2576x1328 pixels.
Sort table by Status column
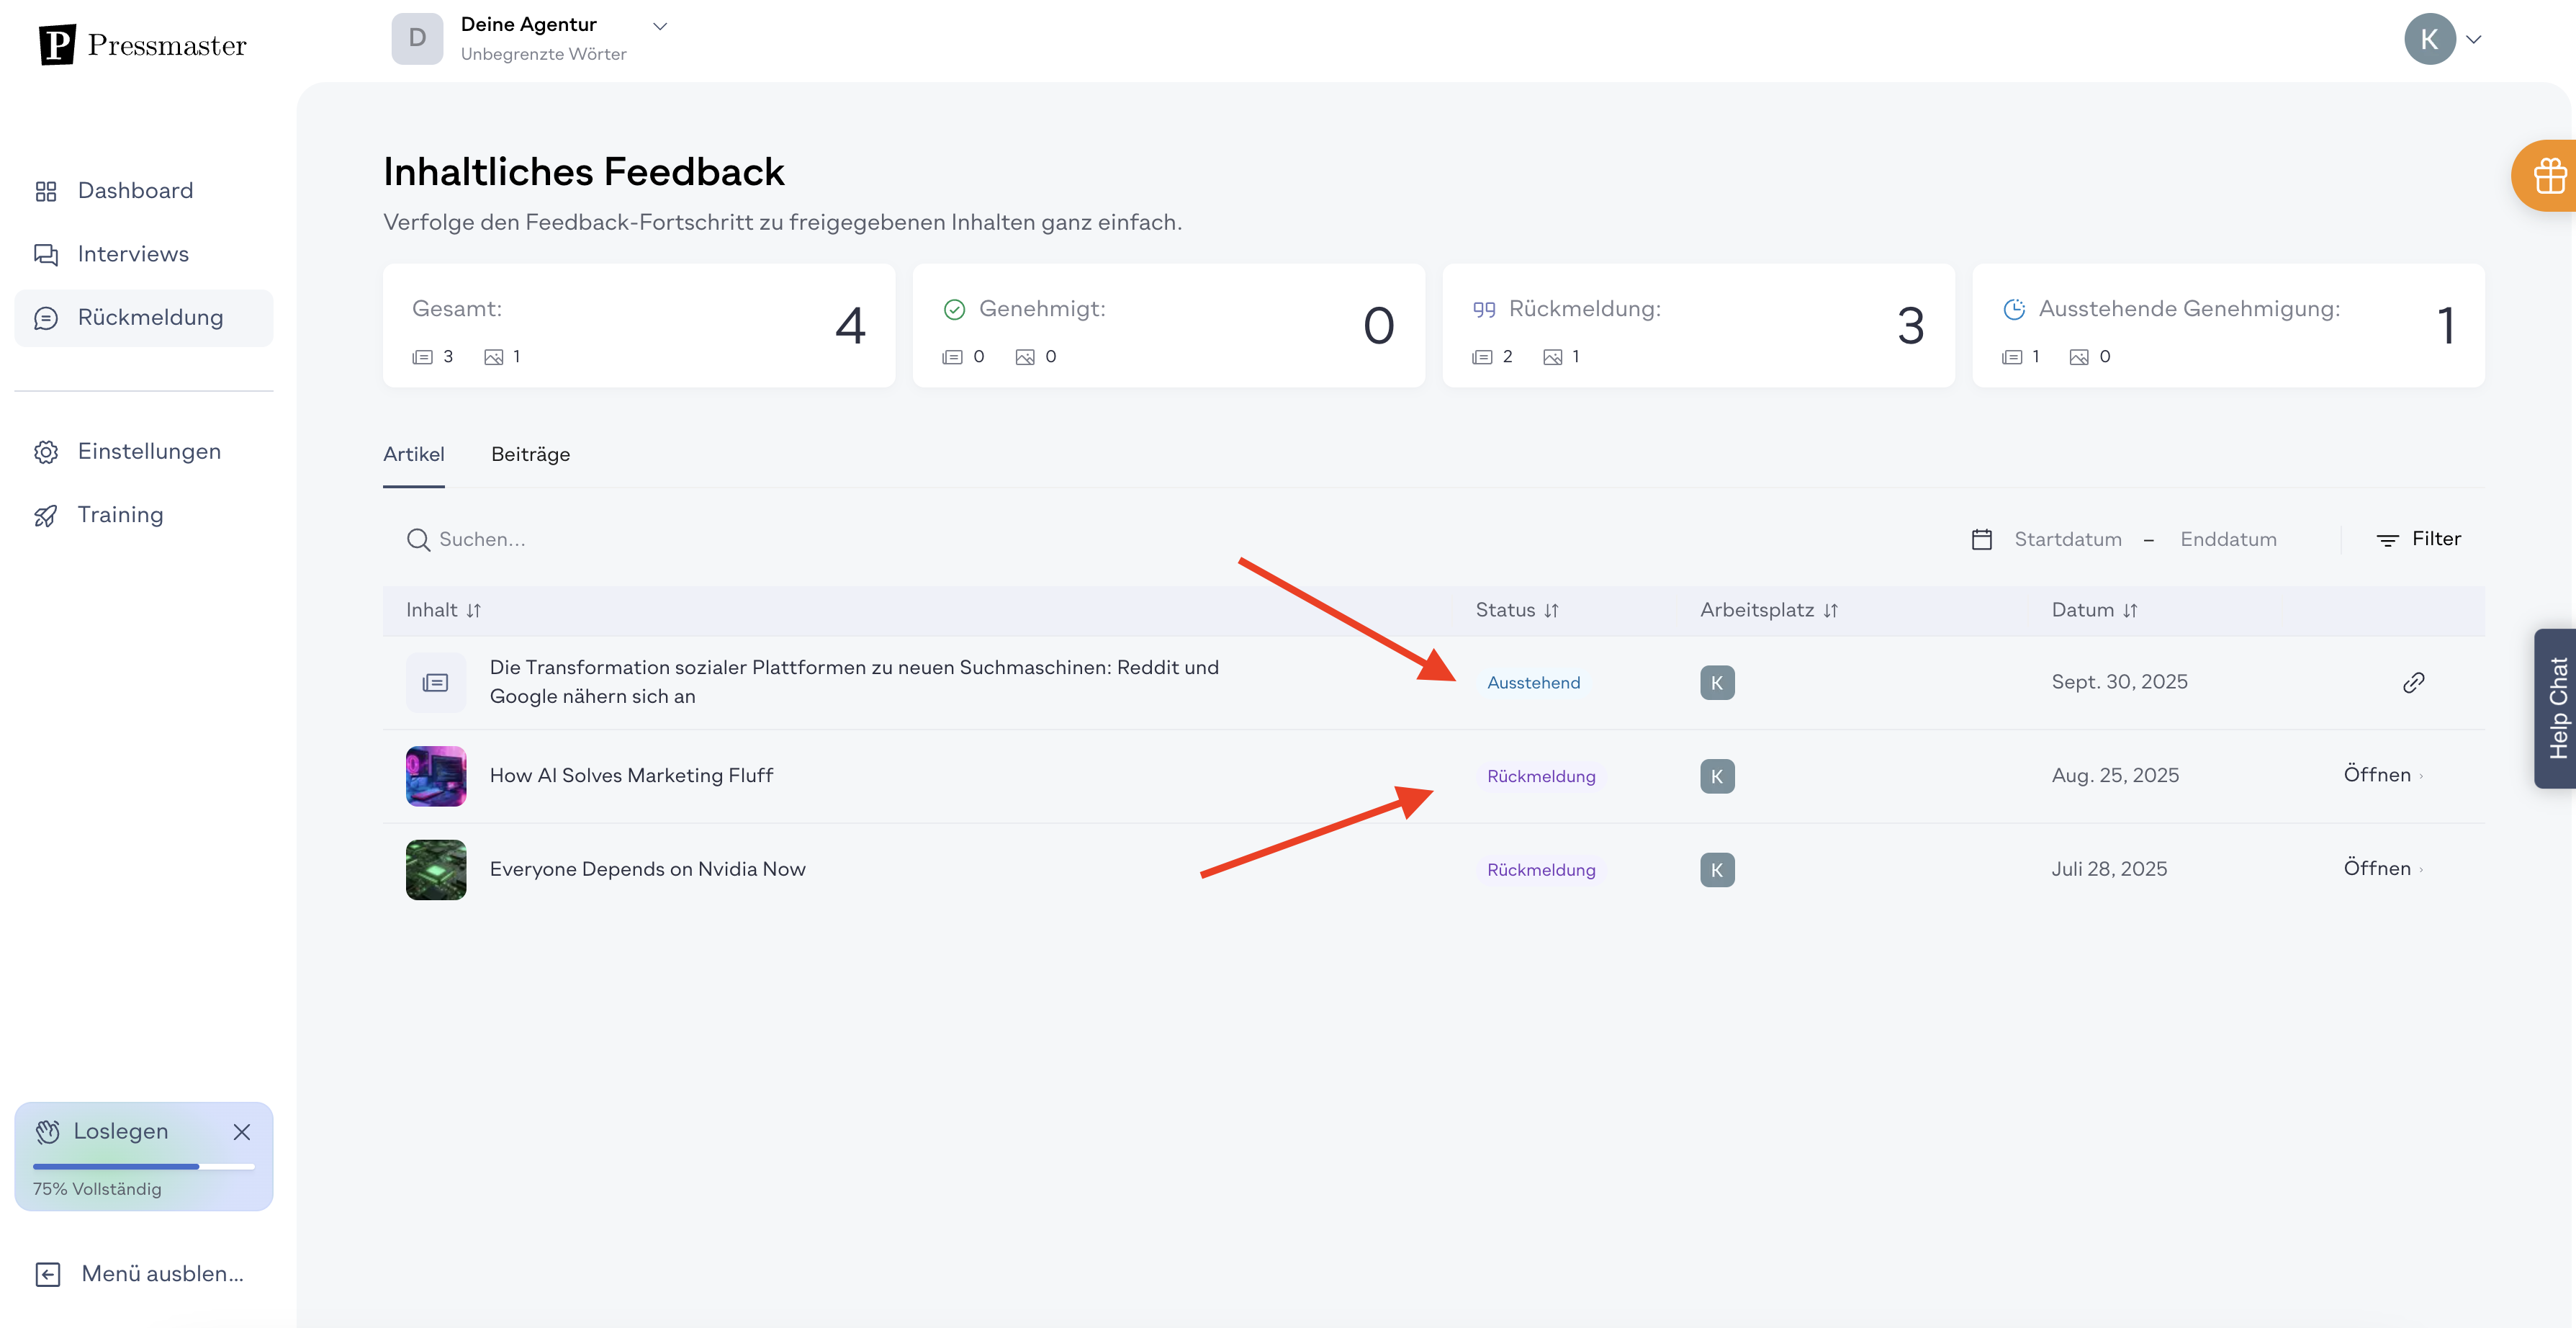tap(1517, 610)
